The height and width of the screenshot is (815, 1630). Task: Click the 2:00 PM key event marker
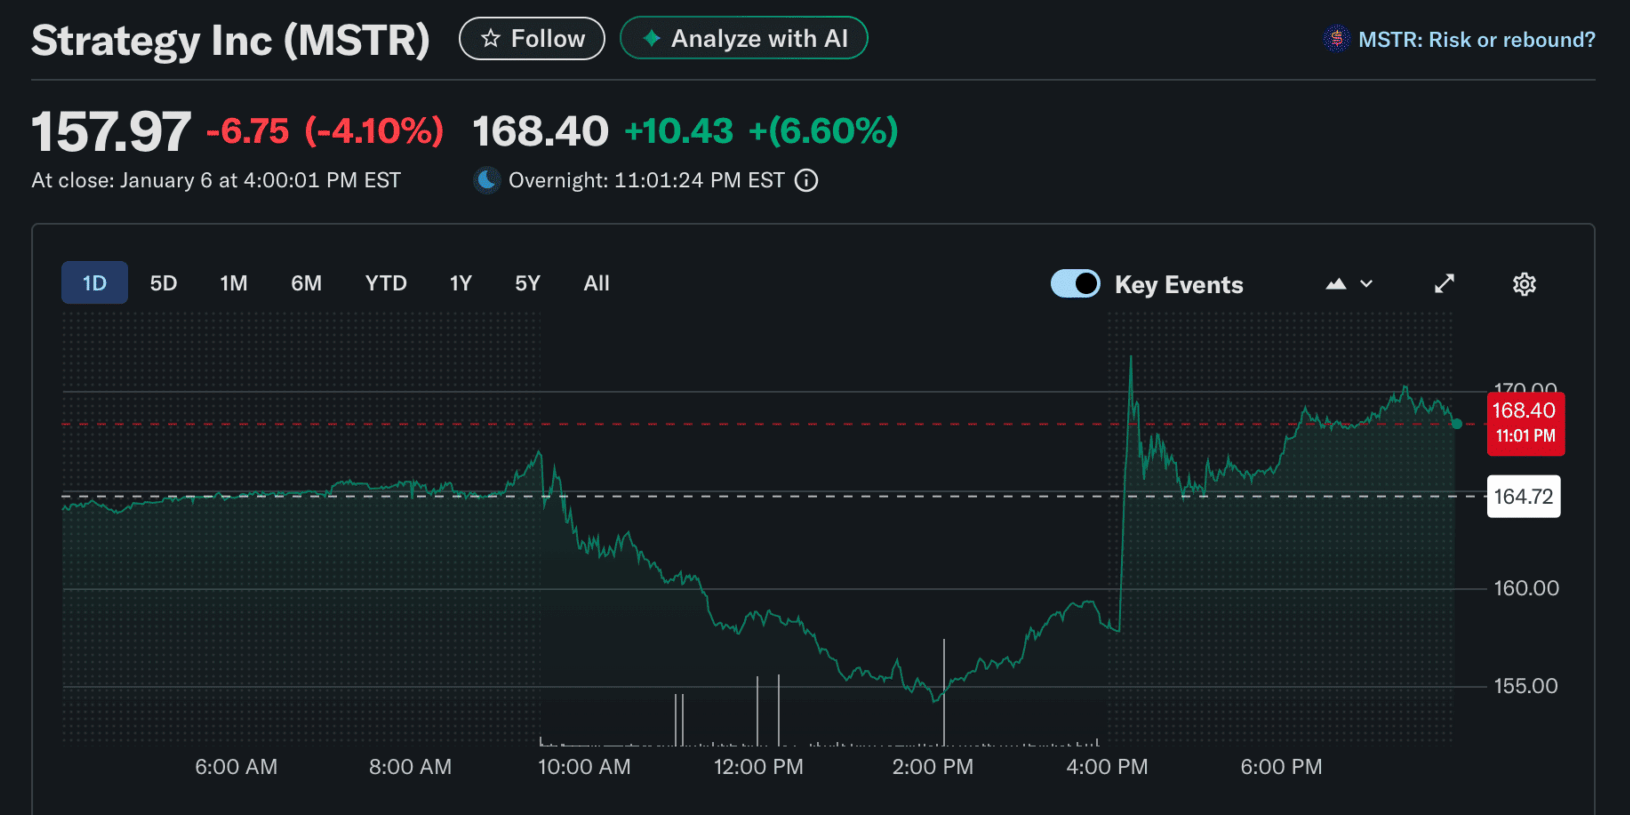click(x=943, y=690)
